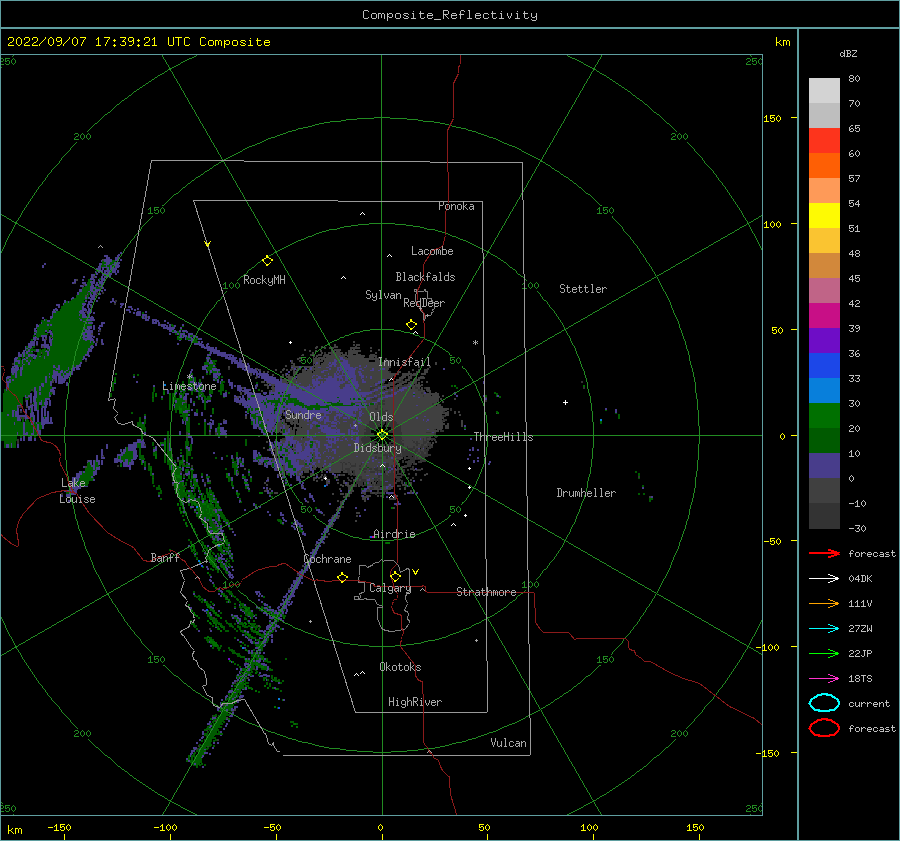Click the red forecast arrow in legend
Viewport: 900px width, 841px height.
(824, 553)
